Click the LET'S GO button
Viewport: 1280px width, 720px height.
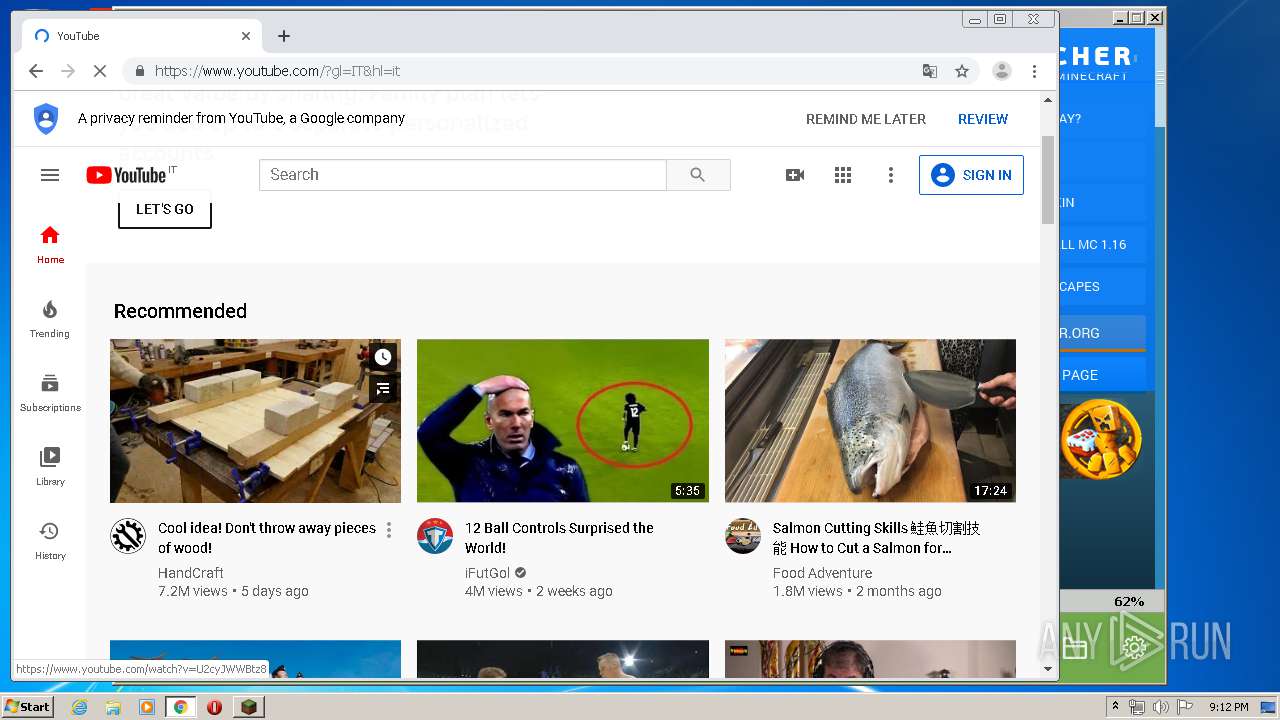point(165,209)
